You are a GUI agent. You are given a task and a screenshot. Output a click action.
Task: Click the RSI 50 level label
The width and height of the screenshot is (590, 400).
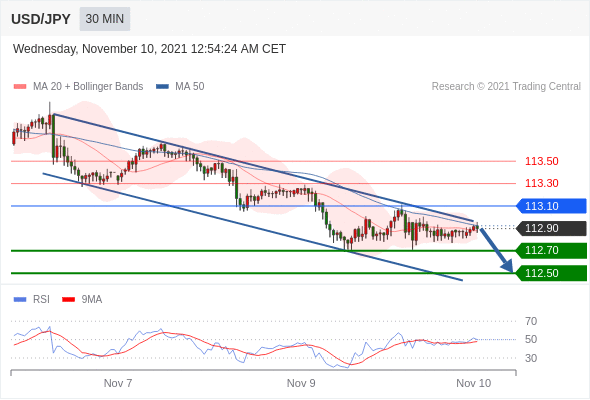[x=531, y=339]
